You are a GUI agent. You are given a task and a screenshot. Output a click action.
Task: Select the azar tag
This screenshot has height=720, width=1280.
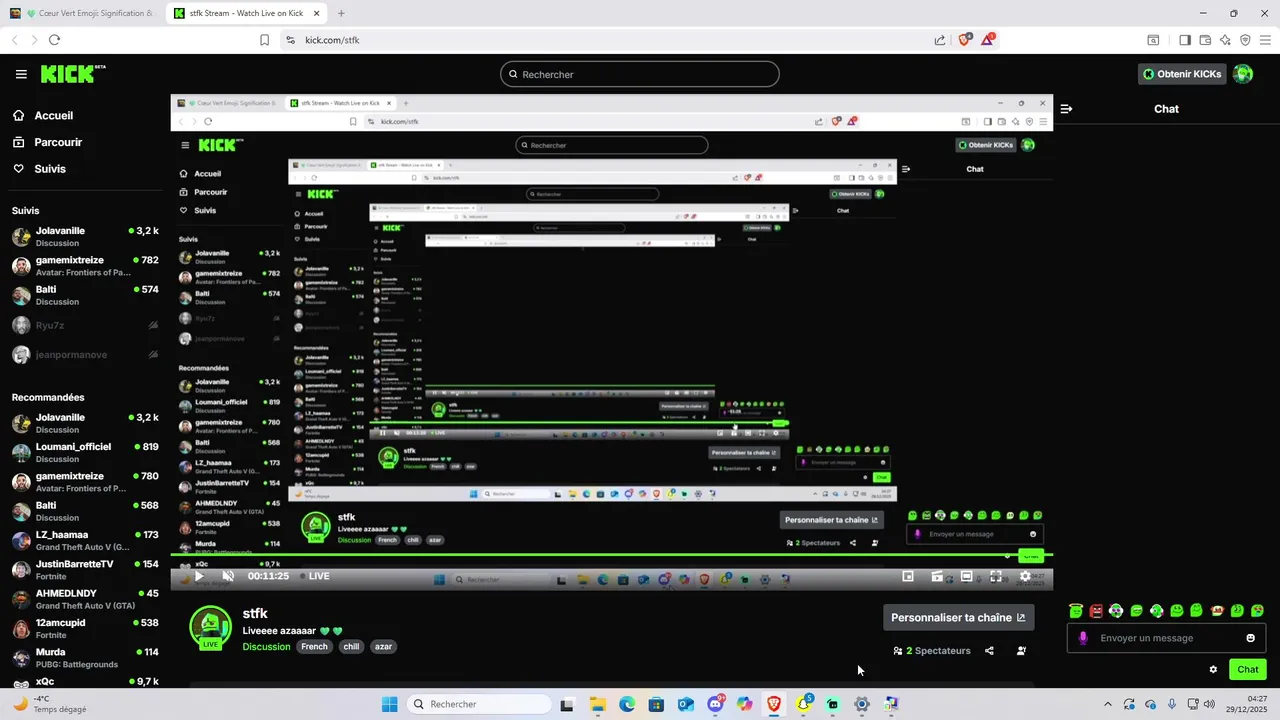click(384, 647)
